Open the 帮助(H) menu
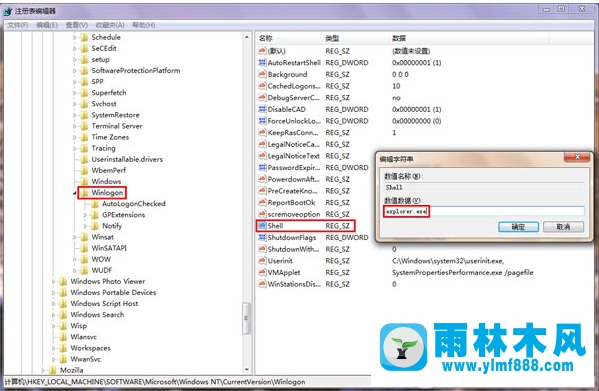 144,25
